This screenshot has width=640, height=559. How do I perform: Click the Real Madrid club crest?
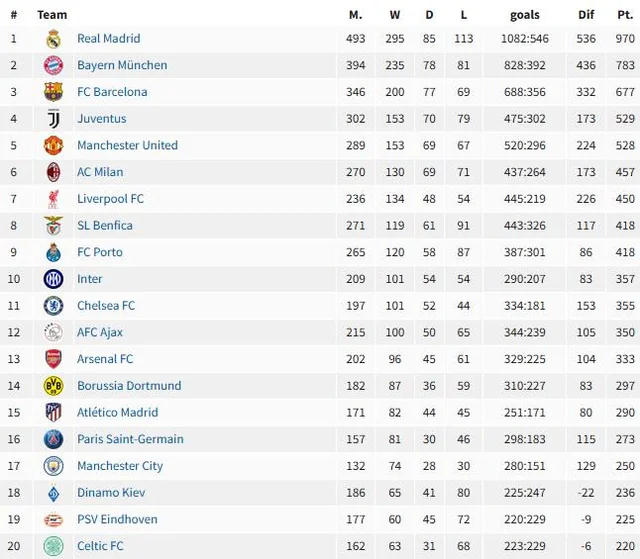pos(53,39)
